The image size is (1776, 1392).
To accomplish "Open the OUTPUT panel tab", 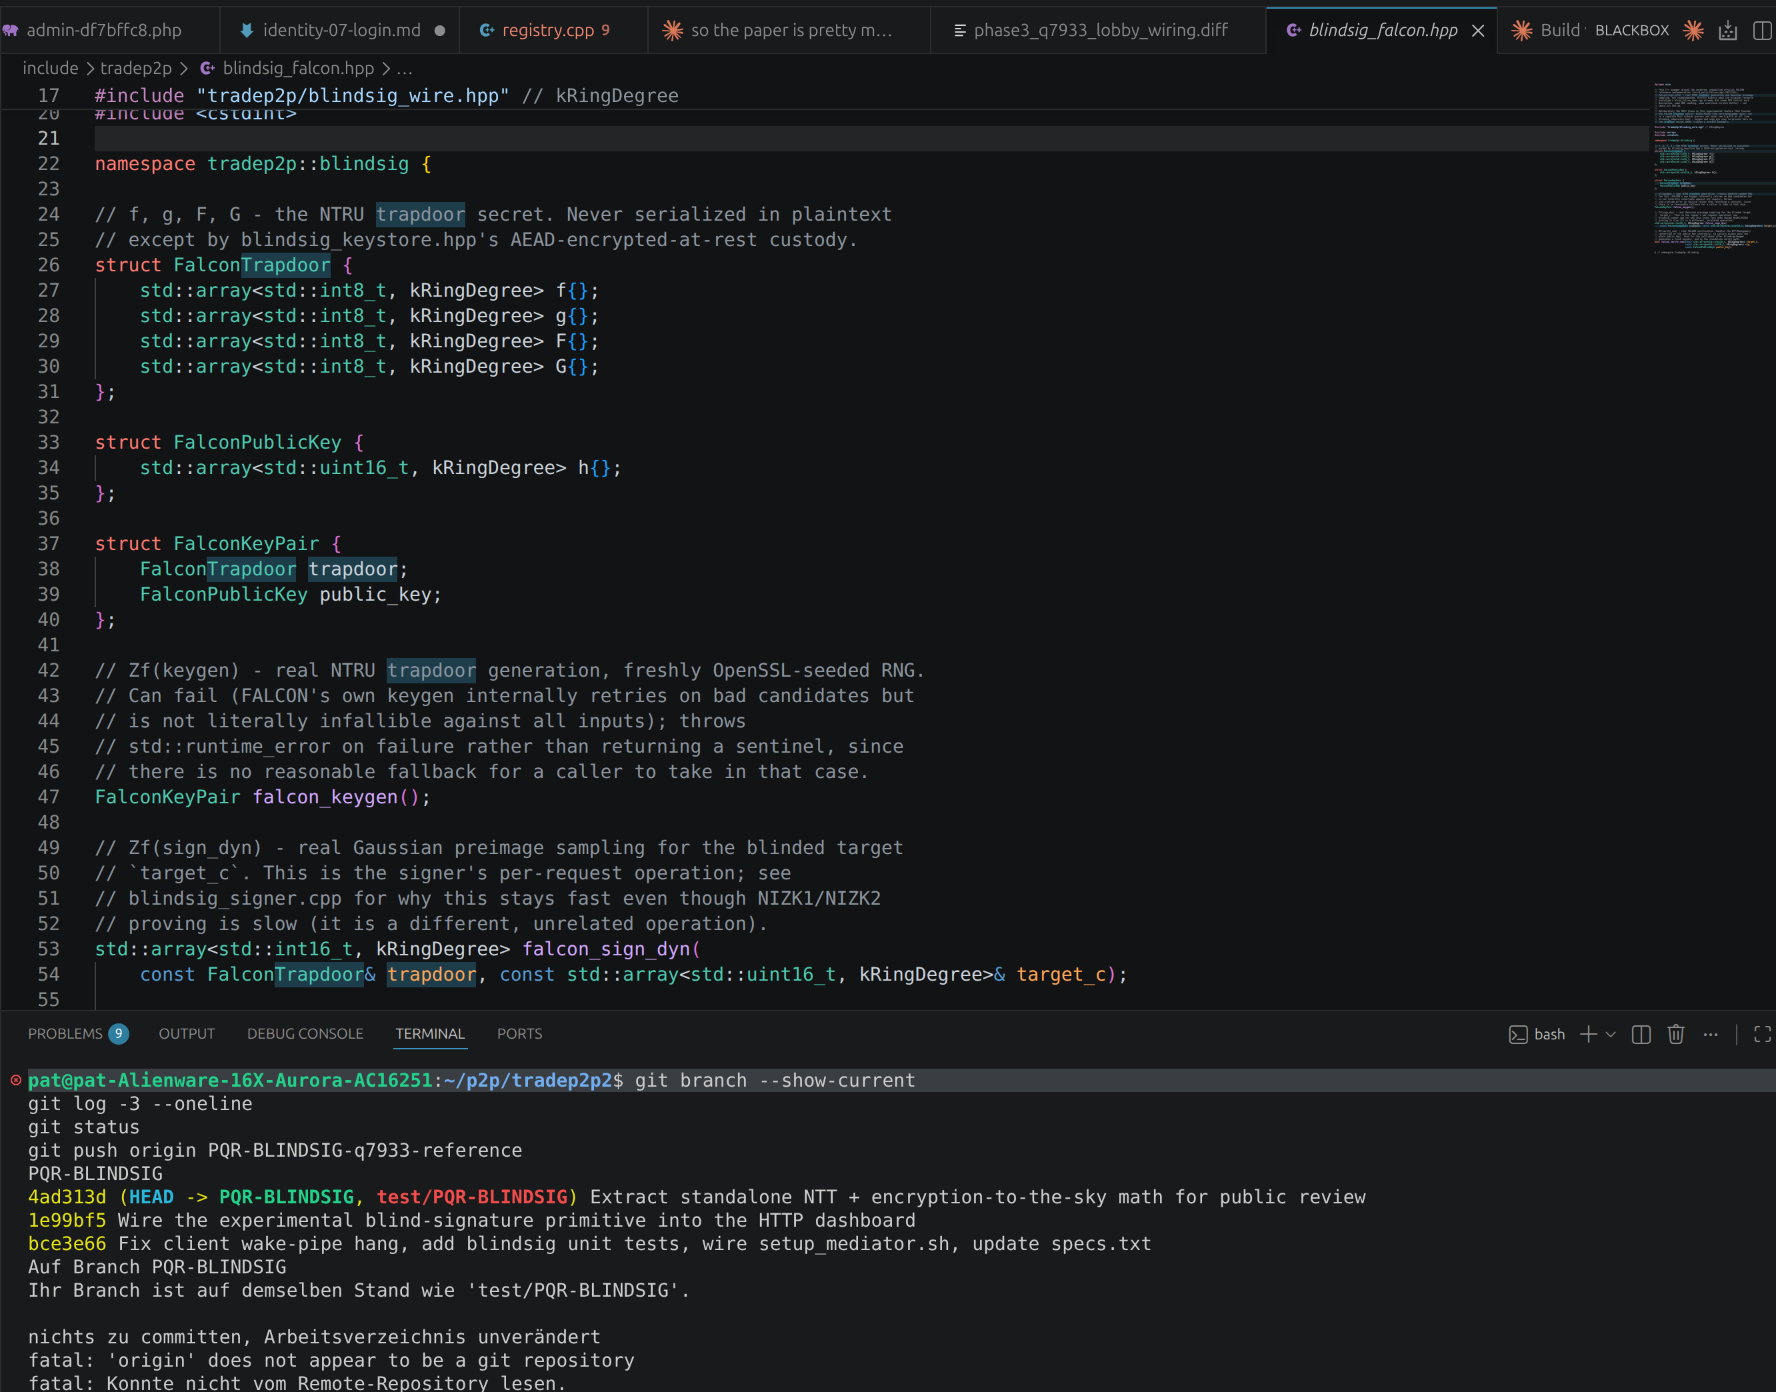I will 187,1034.
